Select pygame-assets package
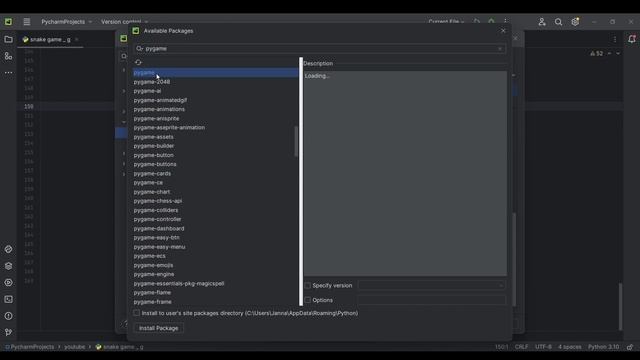640x360 pixels. 216,137
